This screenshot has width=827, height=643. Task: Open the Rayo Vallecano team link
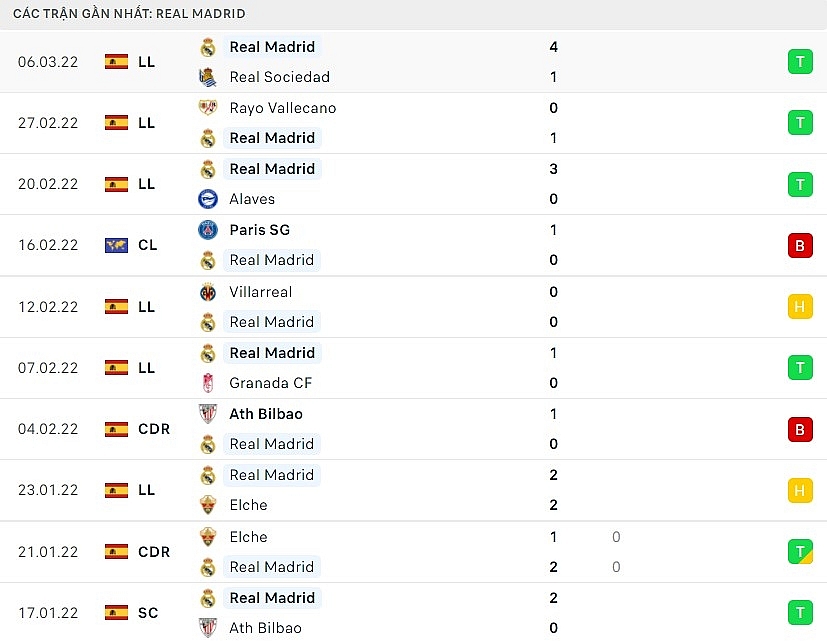(282, 108)
